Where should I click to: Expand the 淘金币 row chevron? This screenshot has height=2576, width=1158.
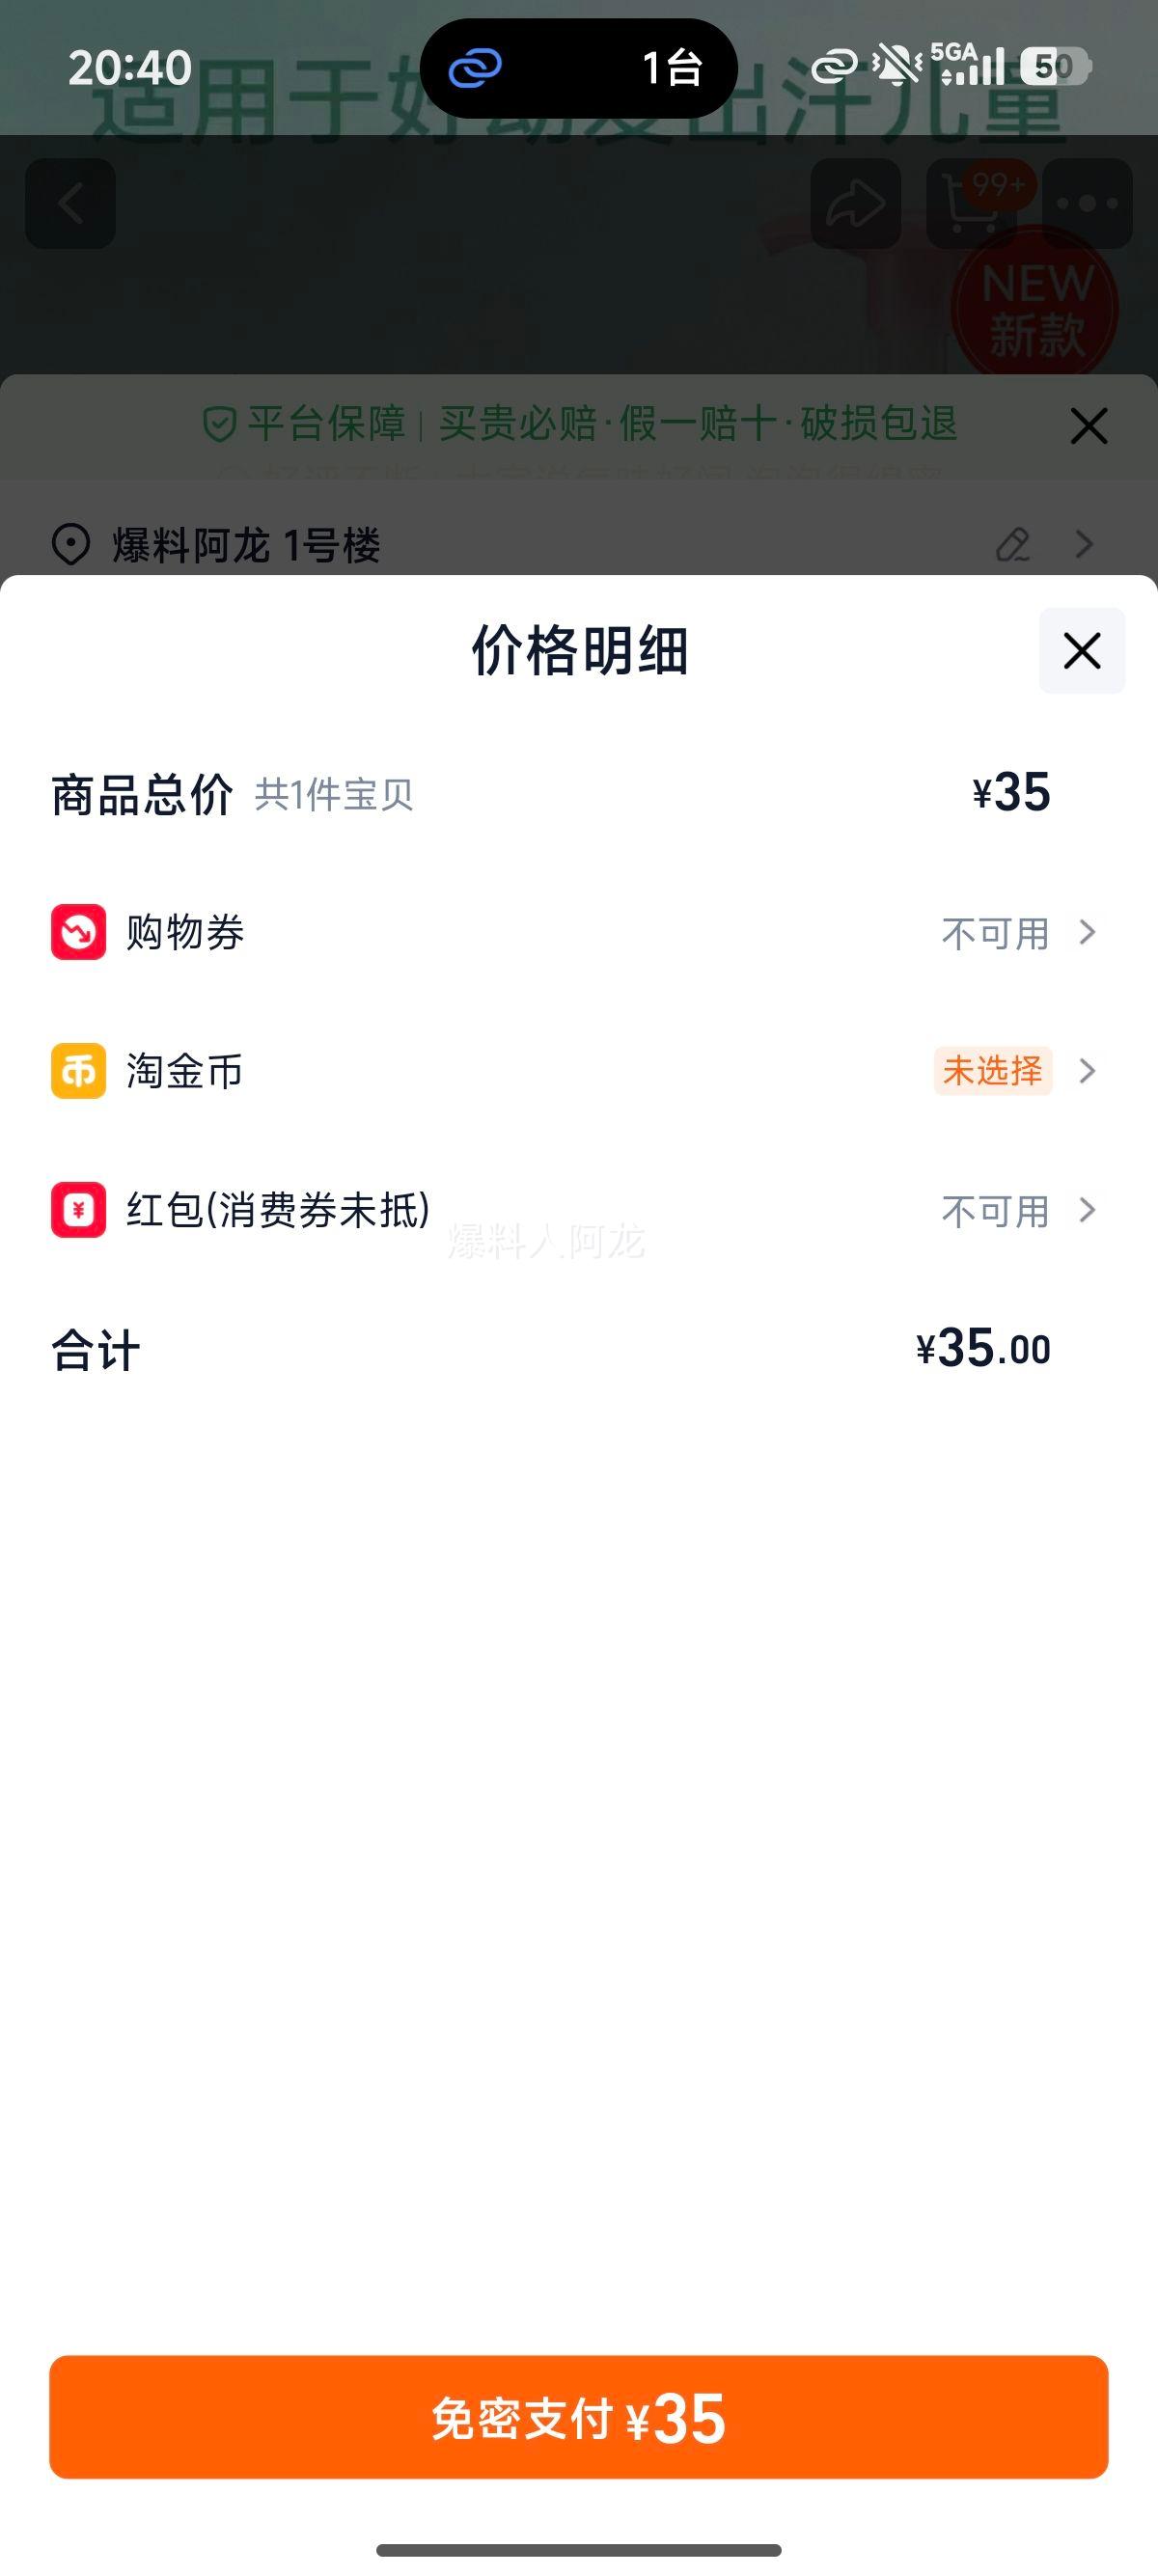(x=1087, y=1071)
